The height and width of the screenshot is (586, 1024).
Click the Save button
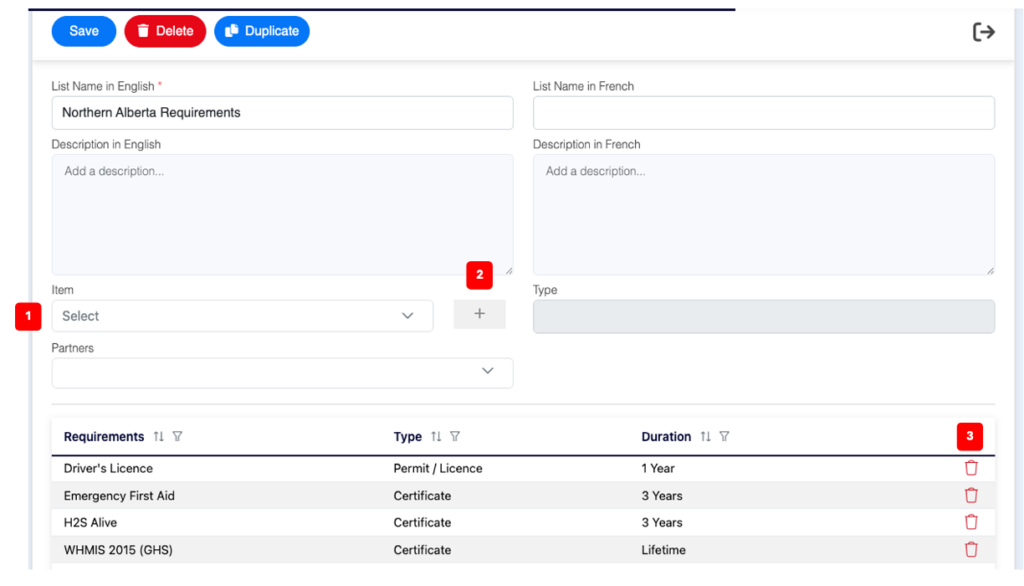point(84,31)
